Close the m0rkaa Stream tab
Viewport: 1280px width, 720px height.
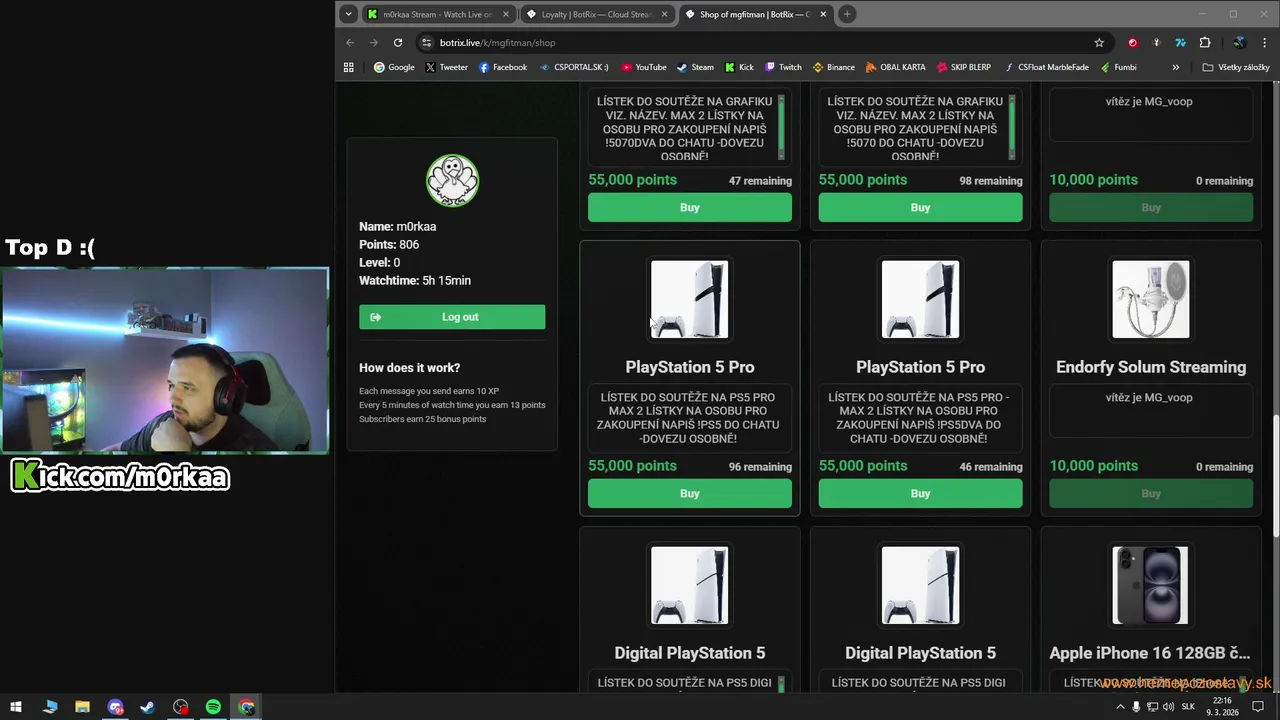[x=506, y=14]
